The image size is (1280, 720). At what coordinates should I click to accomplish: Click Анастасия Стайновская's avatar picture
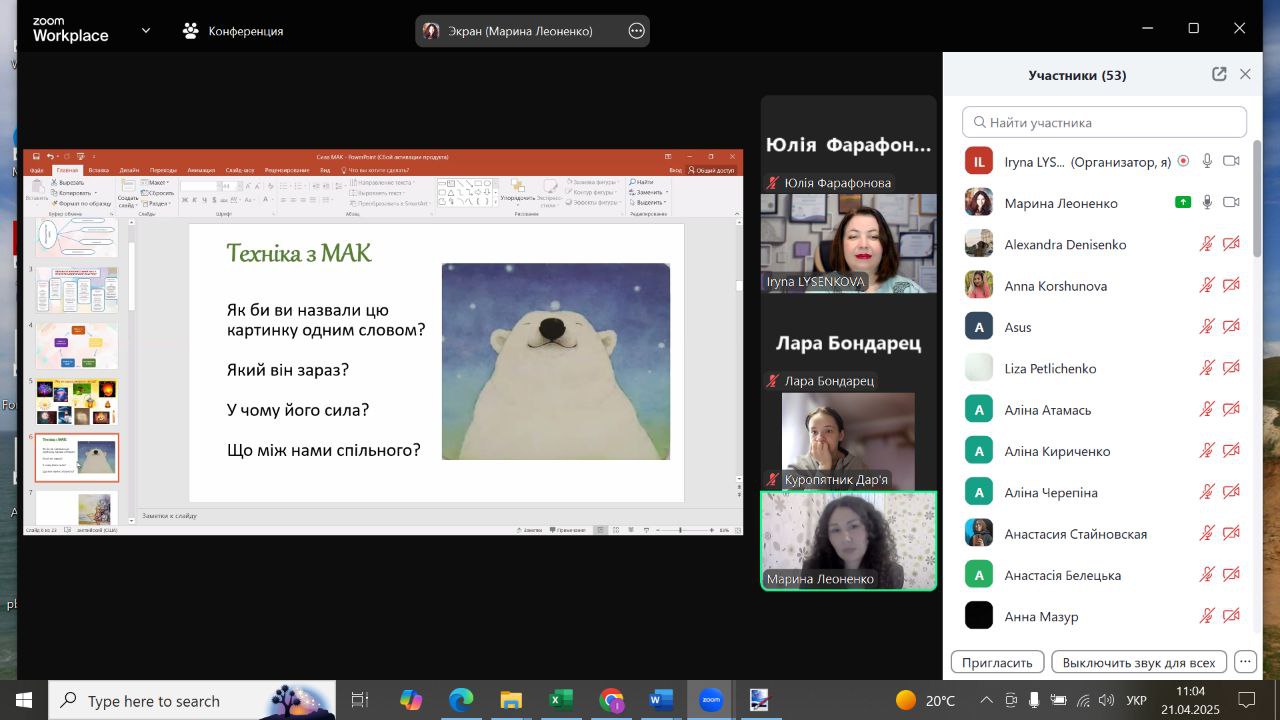coord(979,533)
